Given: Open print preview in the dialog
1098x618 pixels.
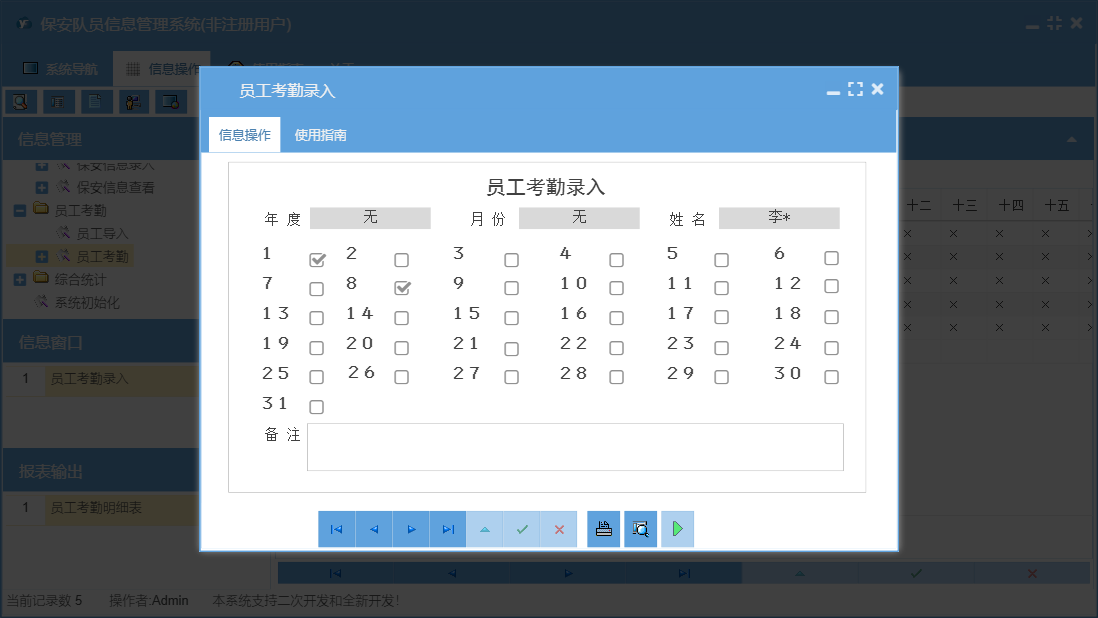Looking at the screenshot, I should click(x=640, y=528).
